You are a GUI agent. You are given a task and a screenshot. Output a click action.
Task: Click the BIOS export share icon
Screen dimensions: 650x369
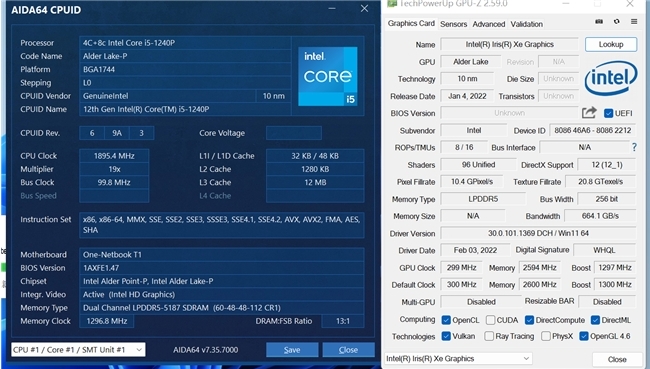tap(589, 112)
